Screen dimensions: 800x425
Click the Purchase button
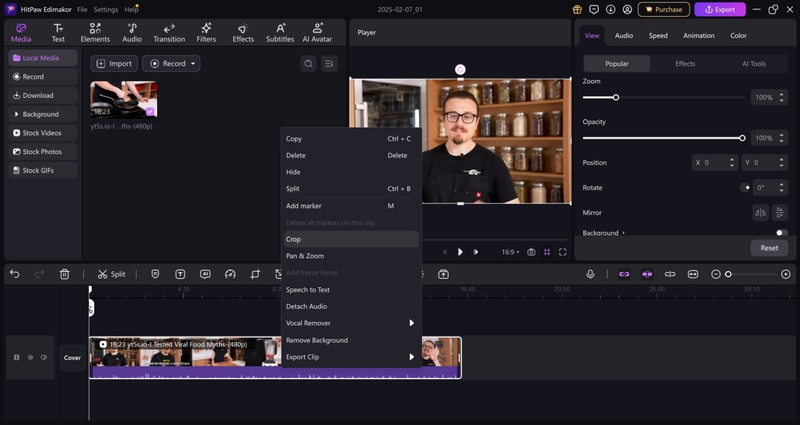(x=663, y=9)
